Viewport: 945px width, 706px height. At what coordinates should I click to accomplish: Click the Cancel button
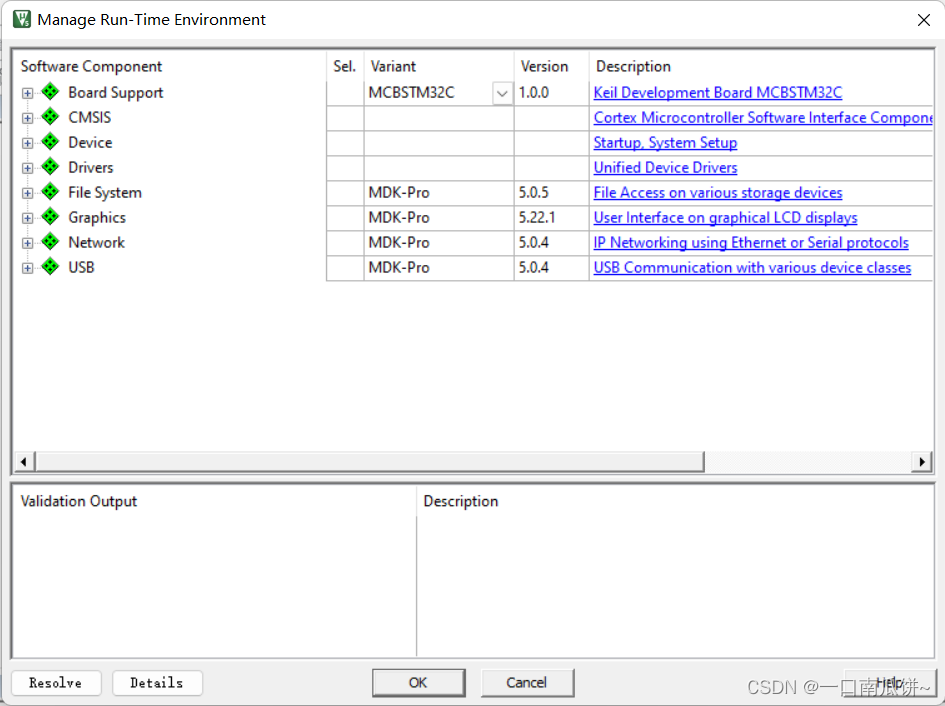tap(527, 682)
